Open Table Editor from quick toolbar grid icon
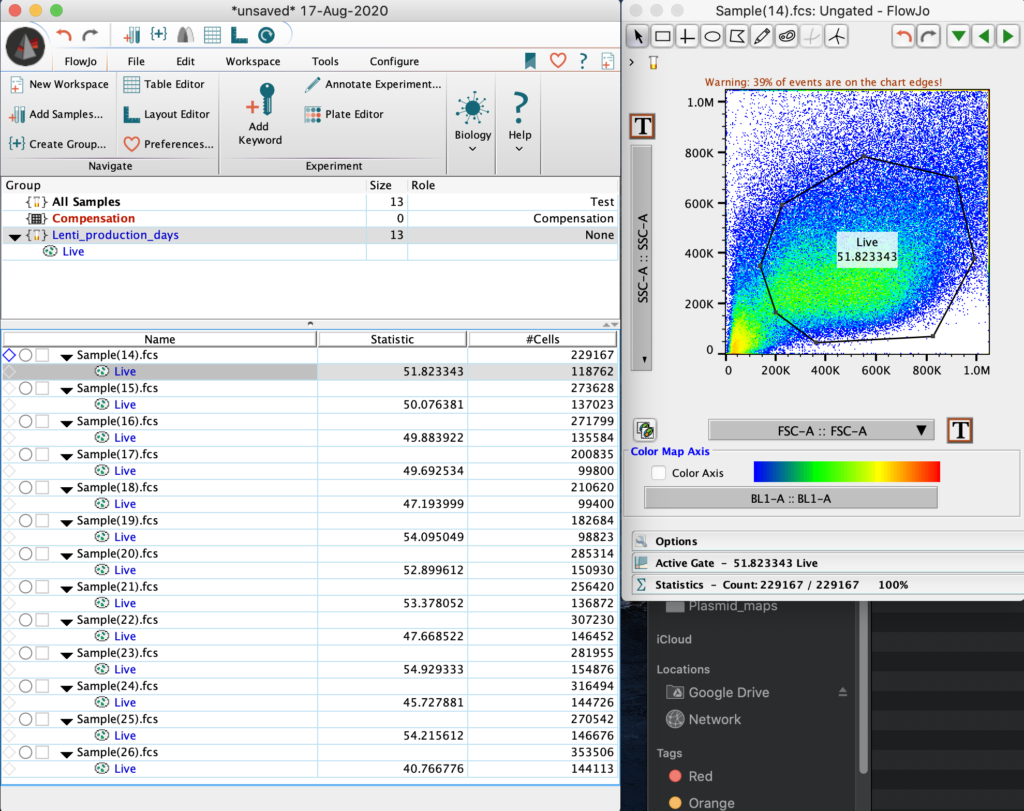 212,35
